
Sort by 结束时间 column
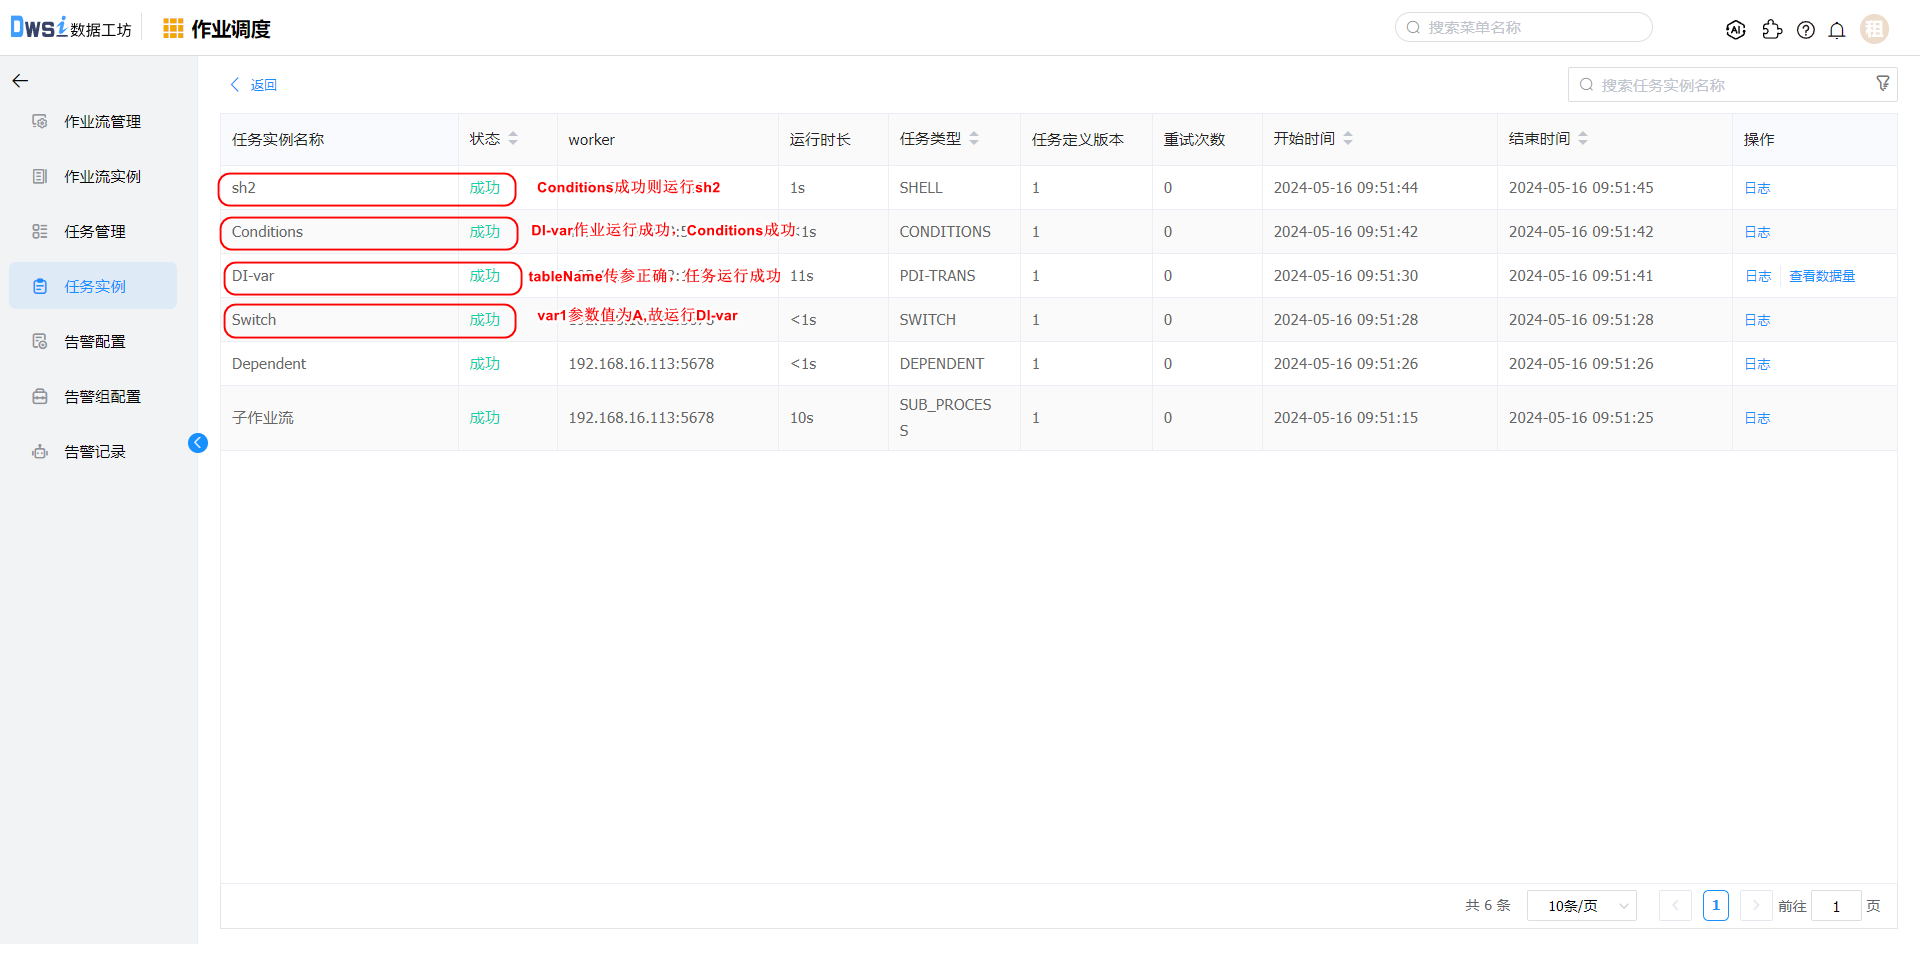click(x=1583, y=139)
